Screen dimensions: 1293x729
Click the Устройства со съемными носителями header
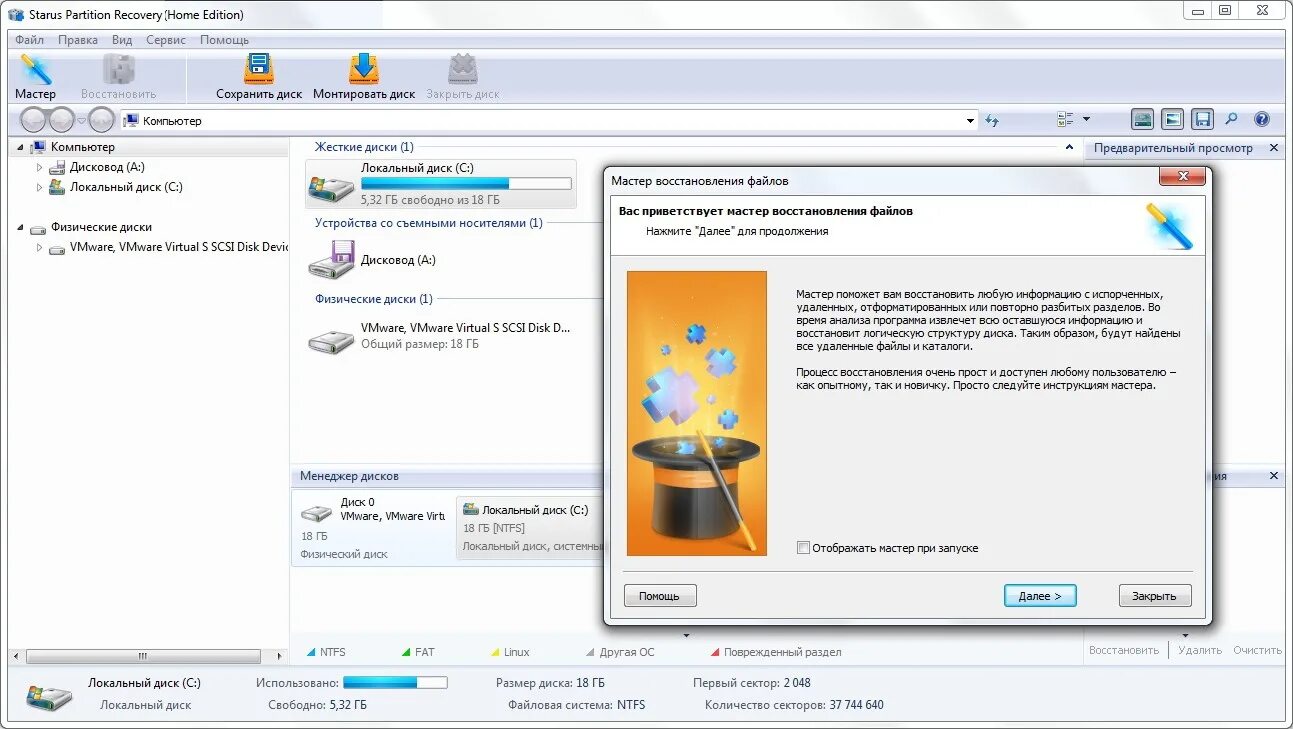click(428, 223)
